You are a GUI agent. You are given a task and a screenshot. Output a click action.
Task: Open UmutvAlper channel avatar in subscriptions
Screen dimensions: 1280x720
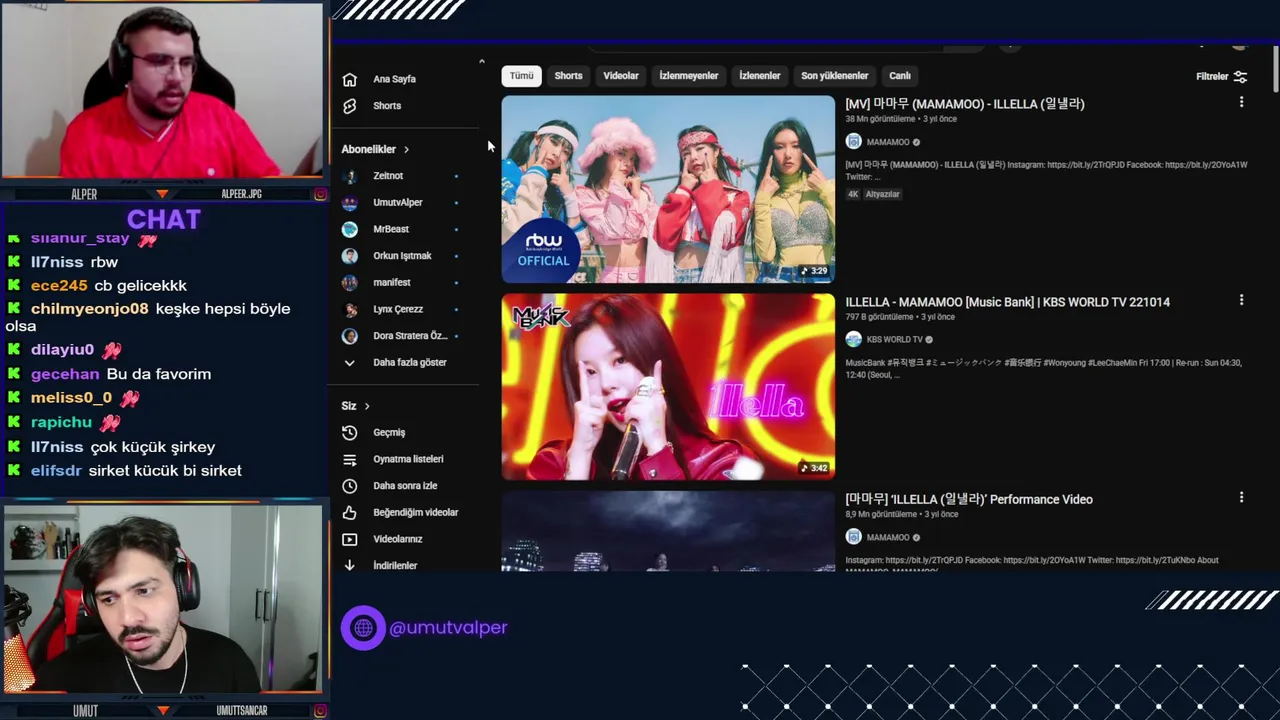coord(349,203)
